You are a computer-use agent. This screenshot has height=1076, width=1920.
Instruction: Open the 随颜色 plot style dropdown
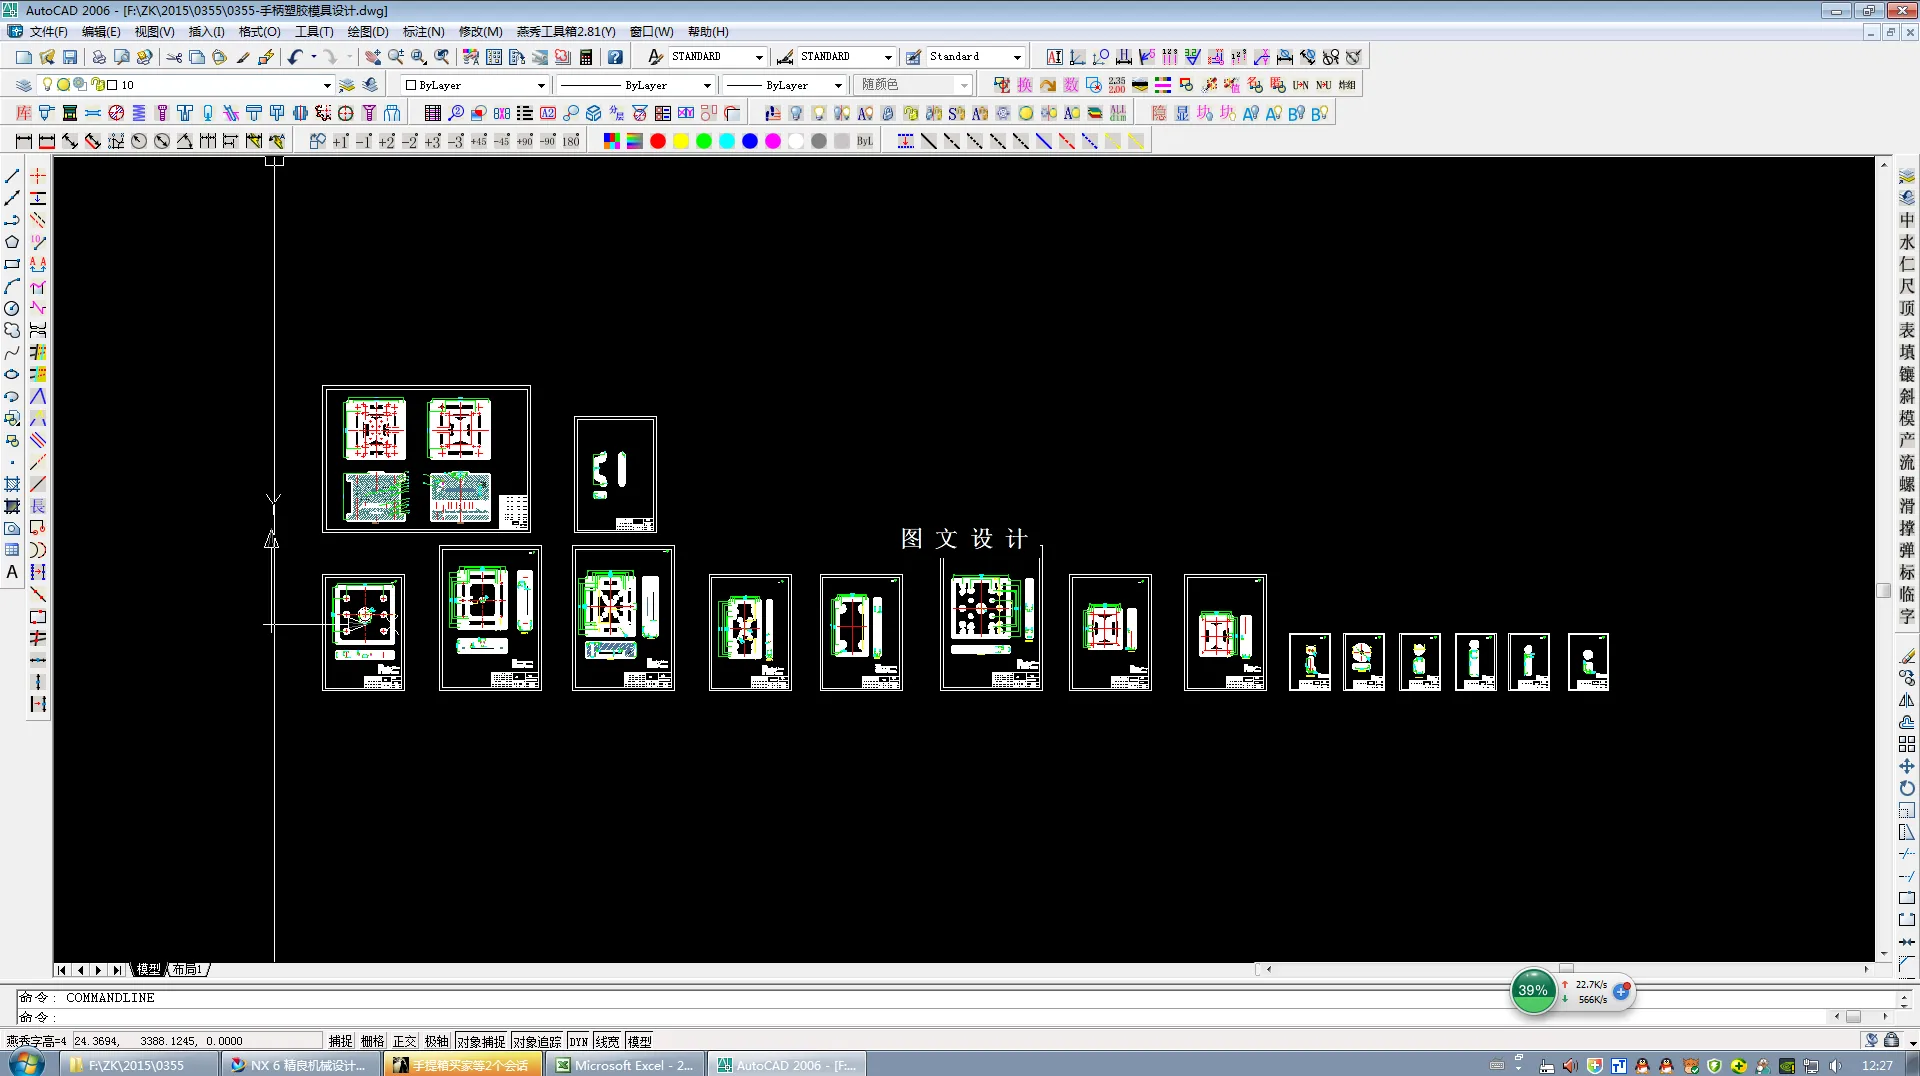coord(964,85)
